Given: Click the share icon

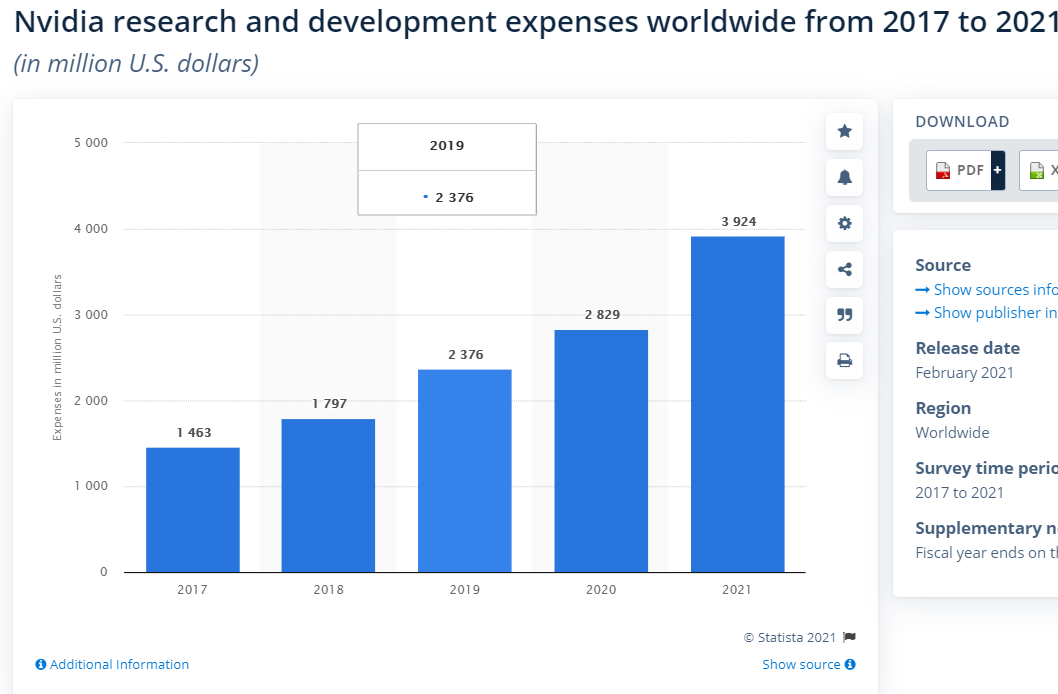Looking at the screenshot, I should [x=844, y=269].
